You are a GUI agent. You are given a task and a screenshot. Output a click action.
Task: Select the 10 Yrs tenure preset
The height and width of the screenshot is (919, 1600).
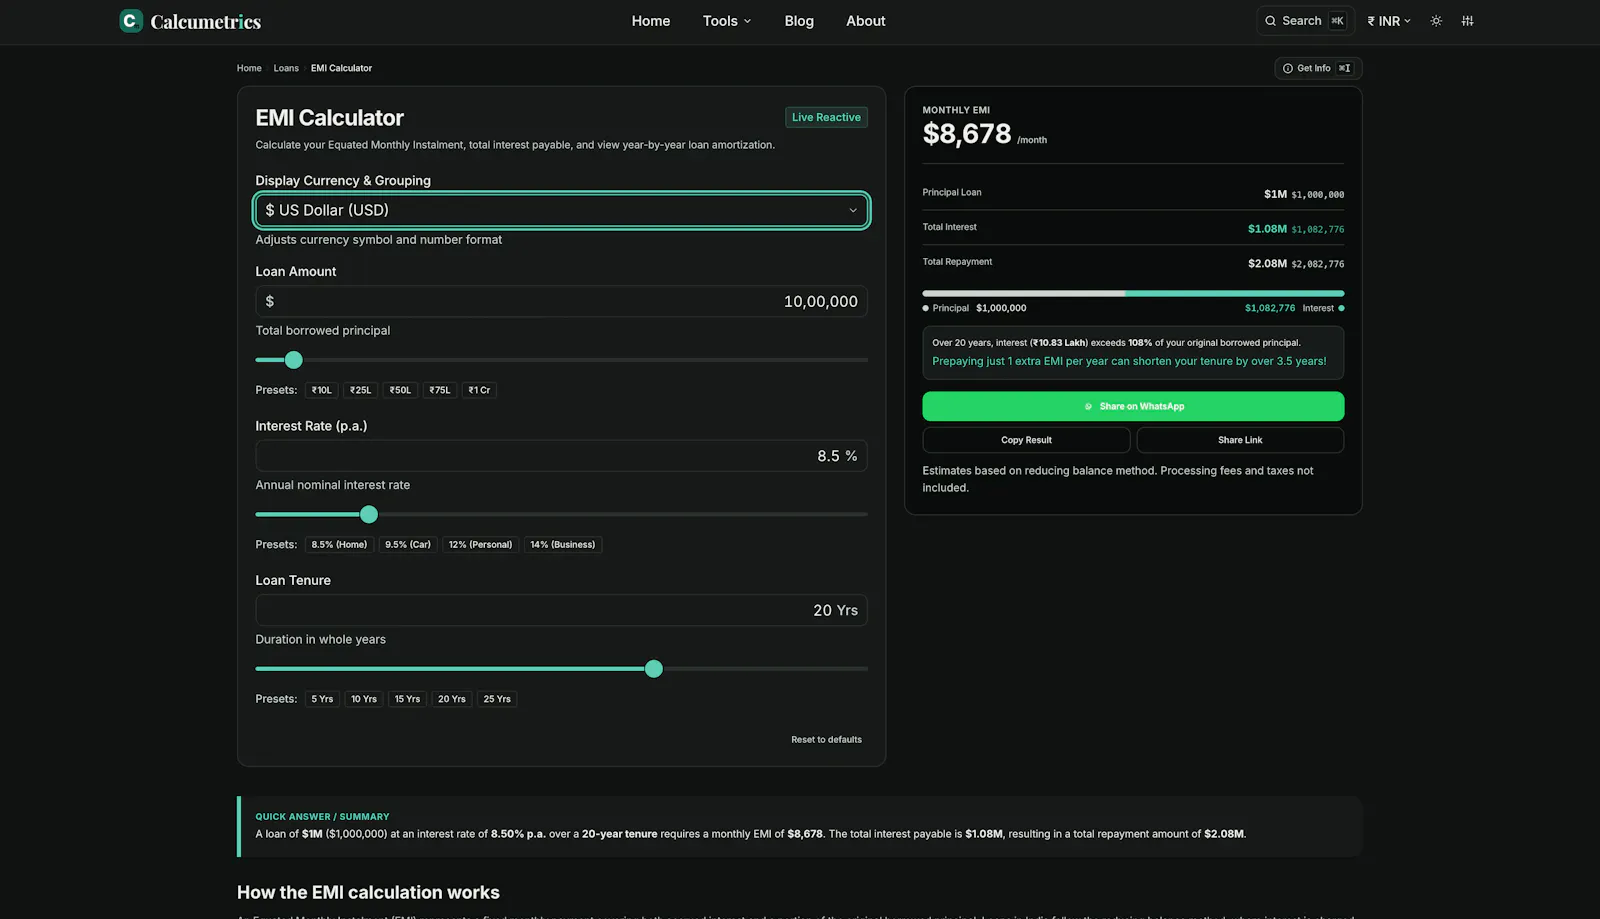click(x=364, y=699)
